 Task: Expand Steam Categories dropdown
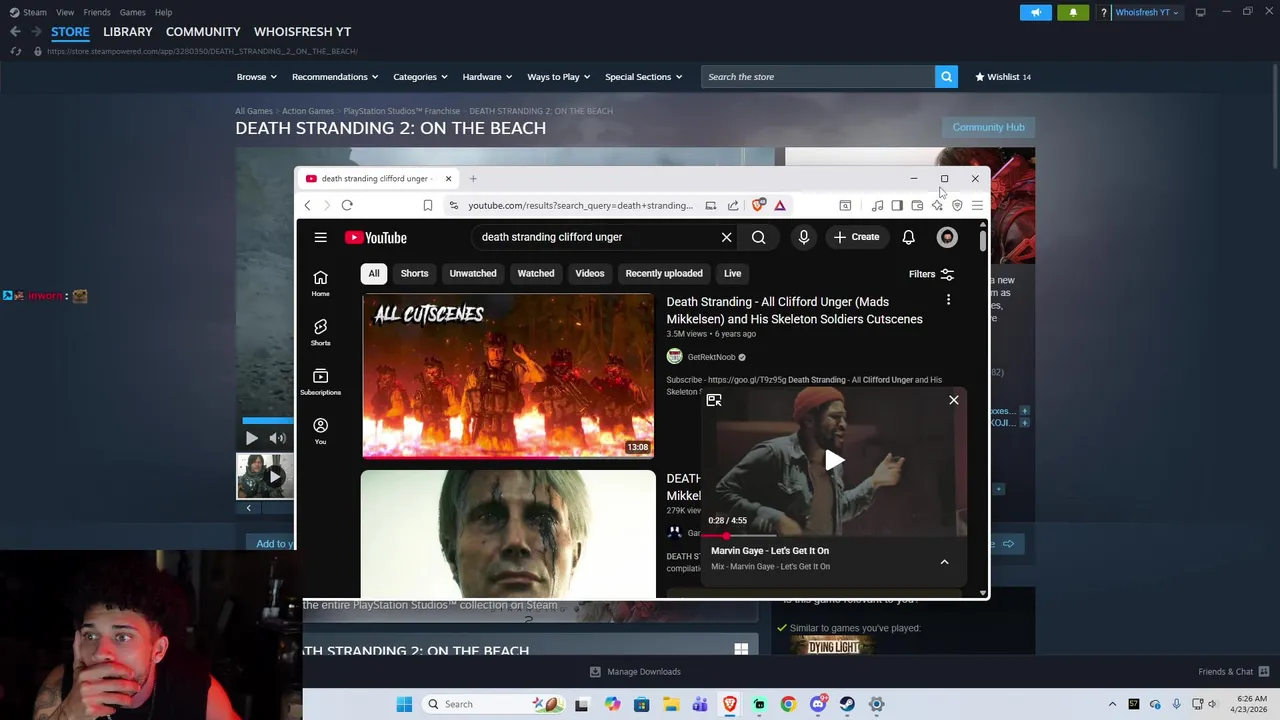pos(420,77)
